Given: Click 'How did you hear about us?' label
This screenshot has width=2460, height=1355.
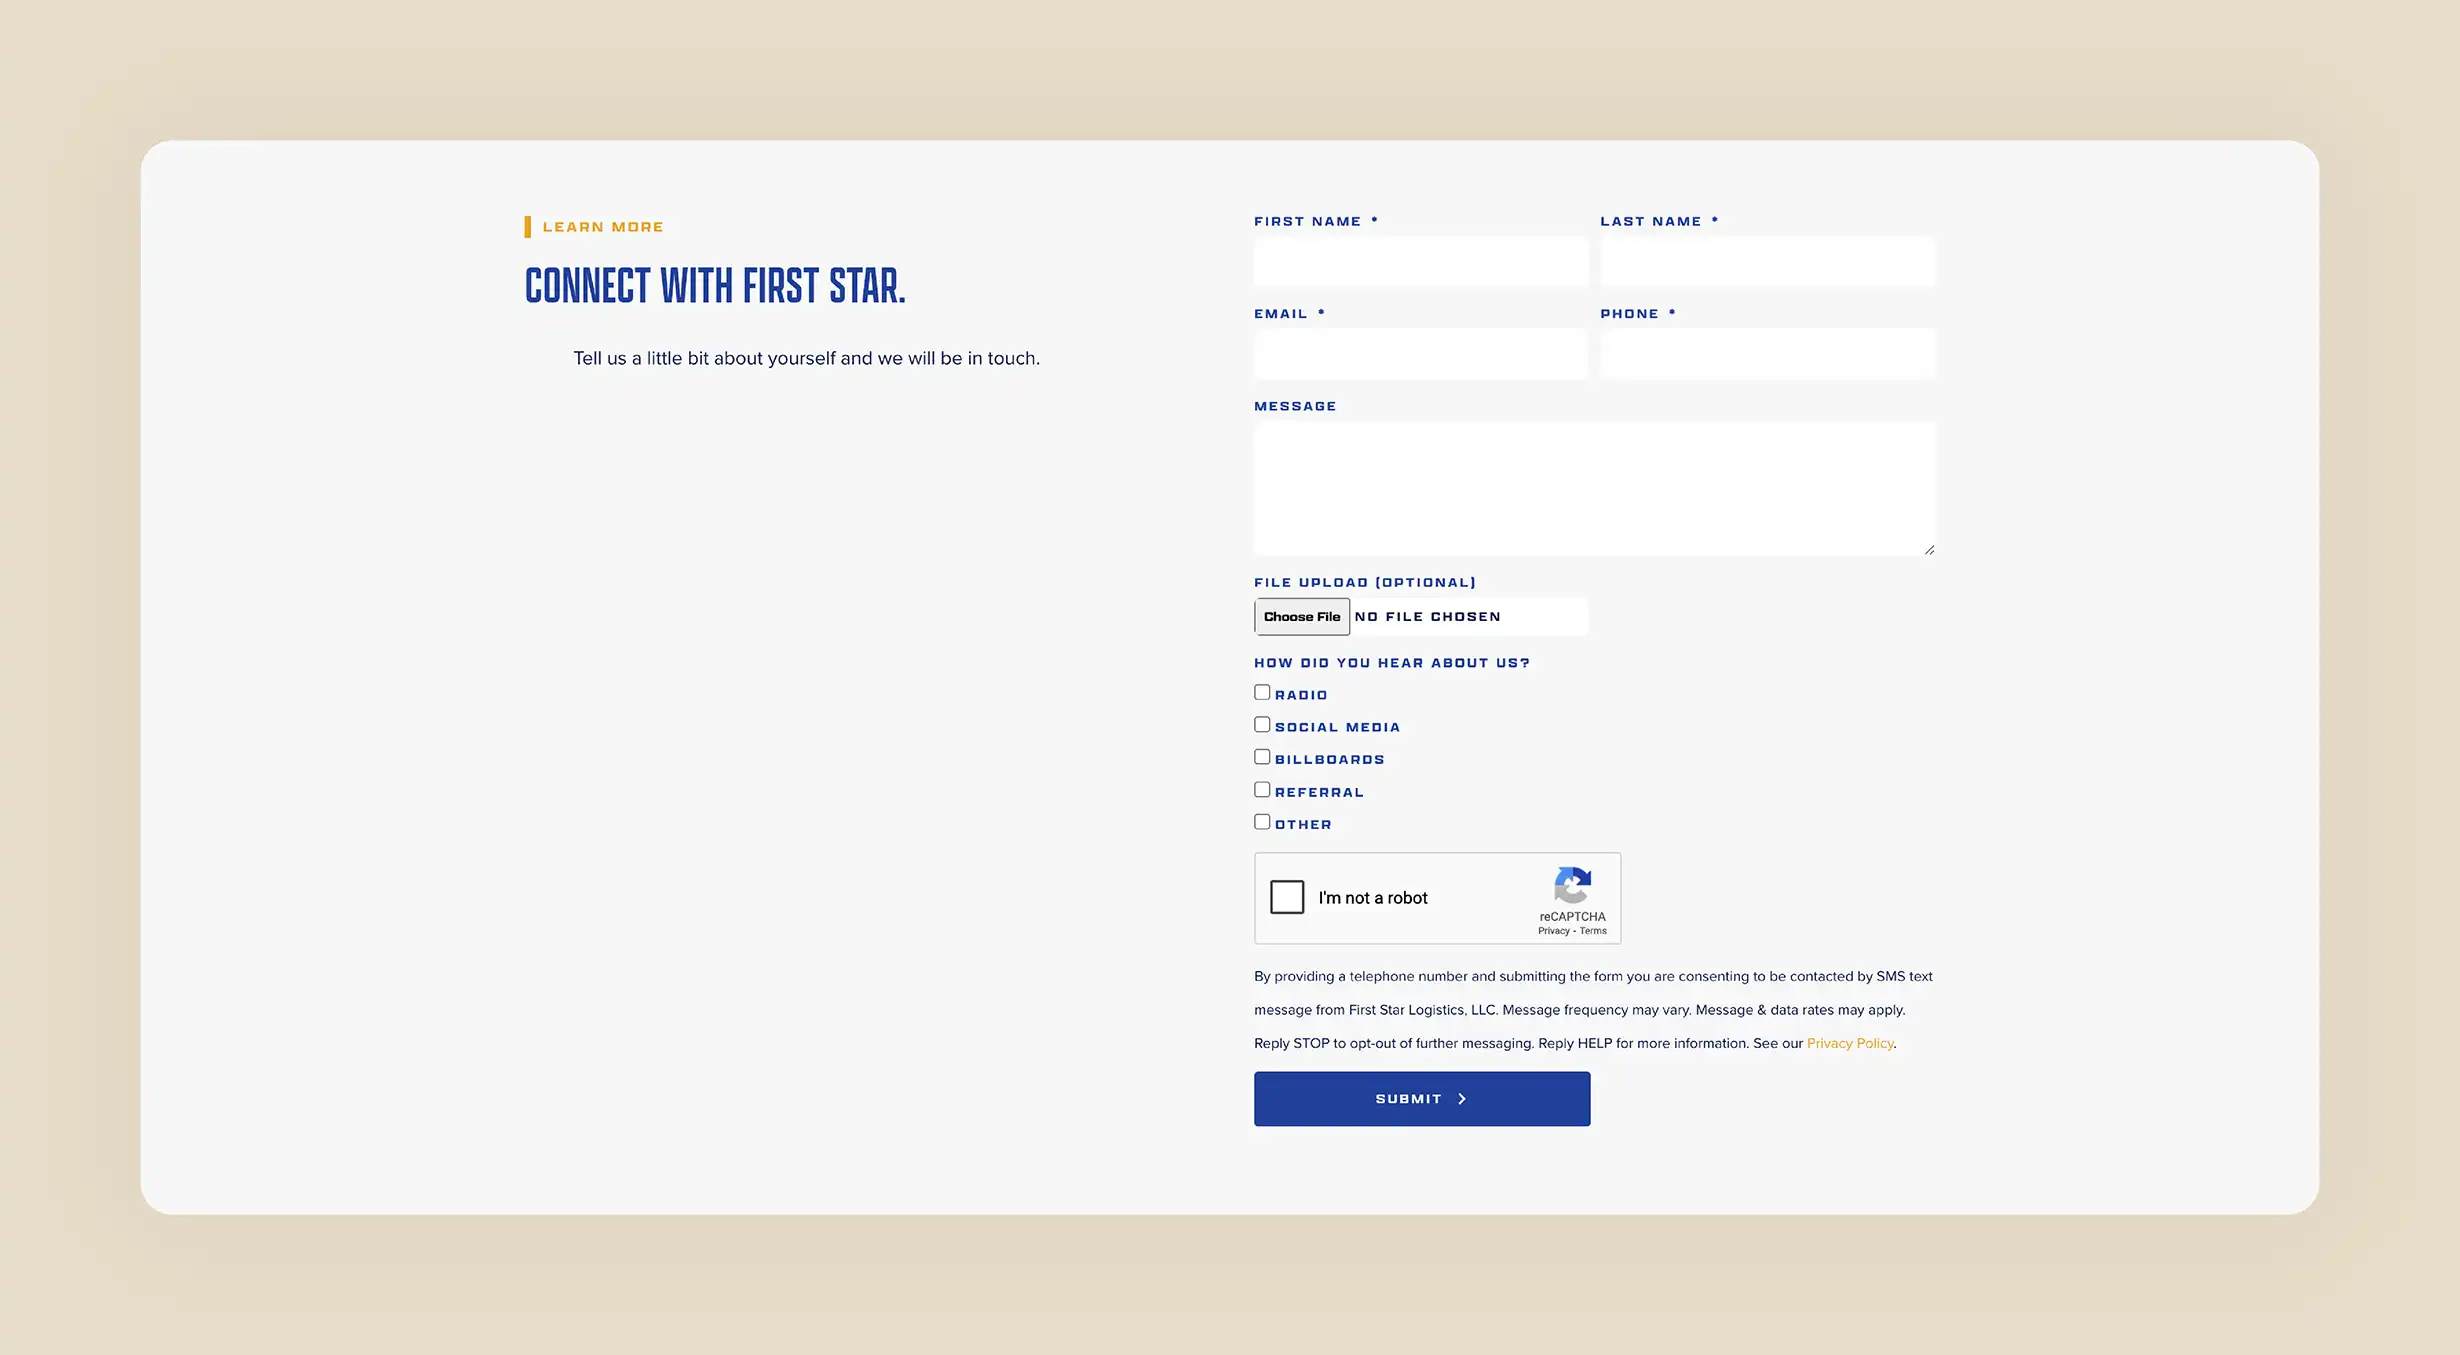Looking at the screenshot, I should click(1392, 663).
